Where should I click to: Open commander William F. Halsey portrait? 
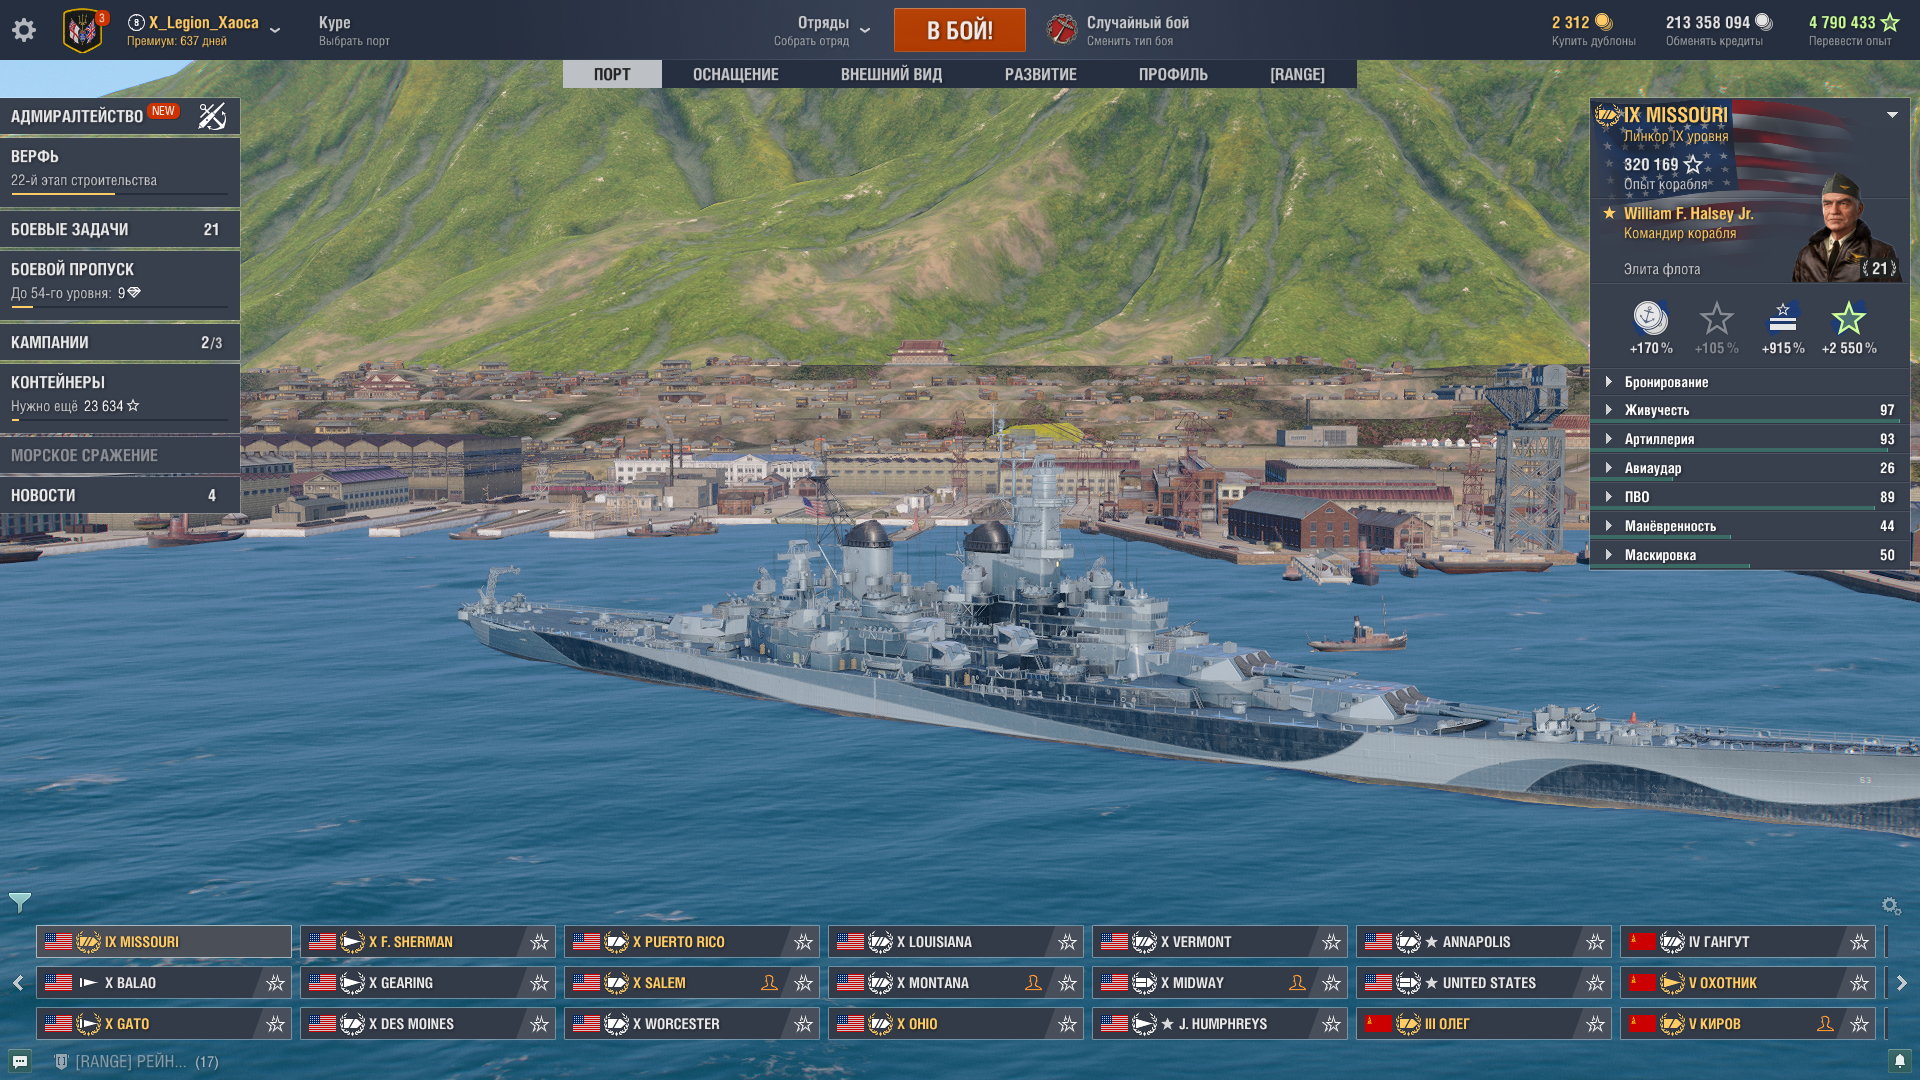[1842, 230]
